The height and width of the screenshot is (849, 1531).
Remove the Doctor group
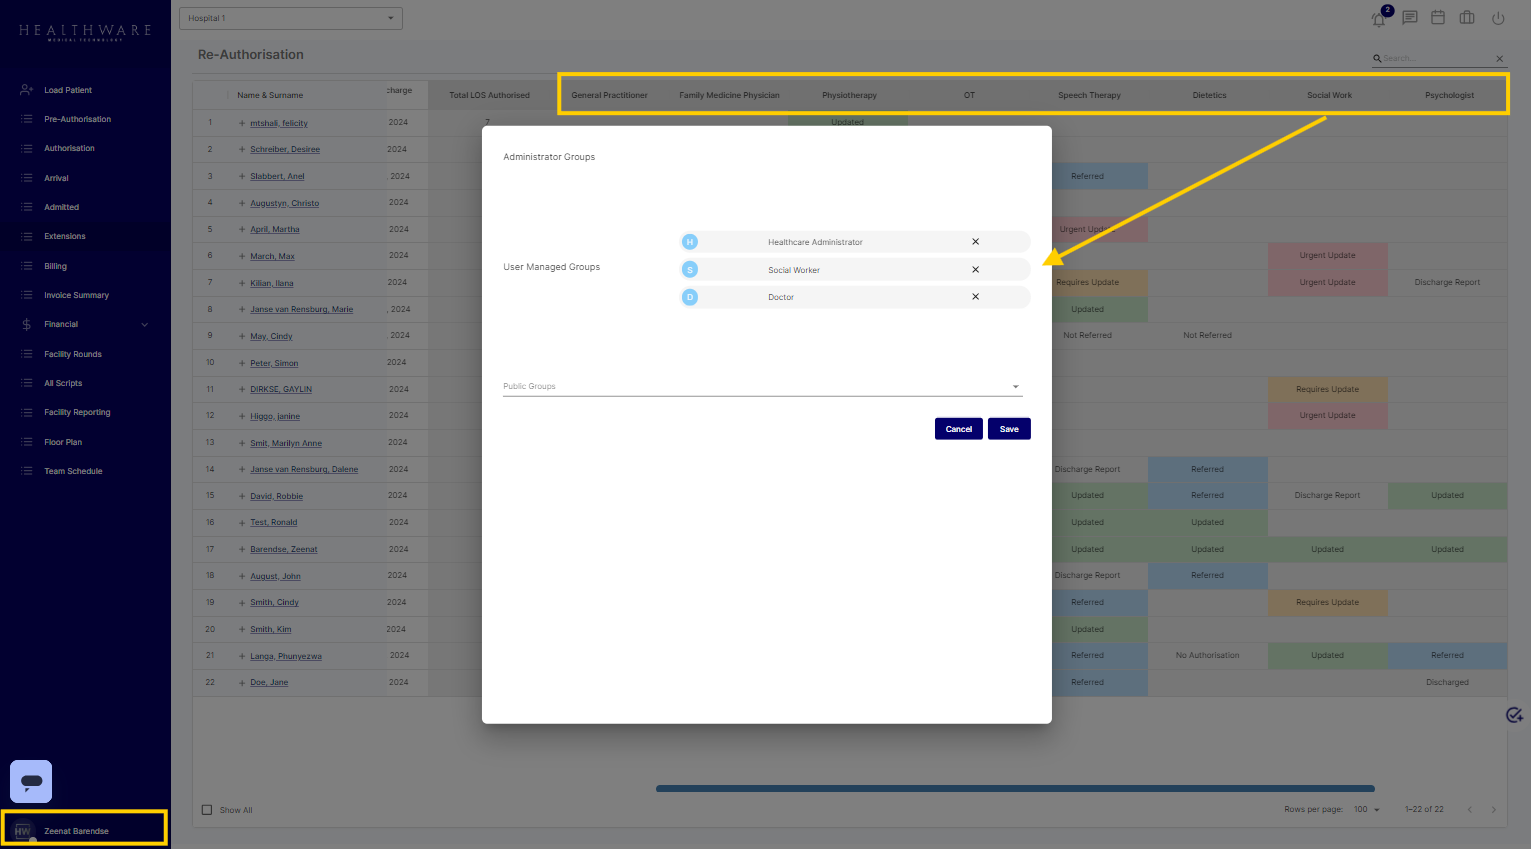pyautogui.click(x=975, y=297)
